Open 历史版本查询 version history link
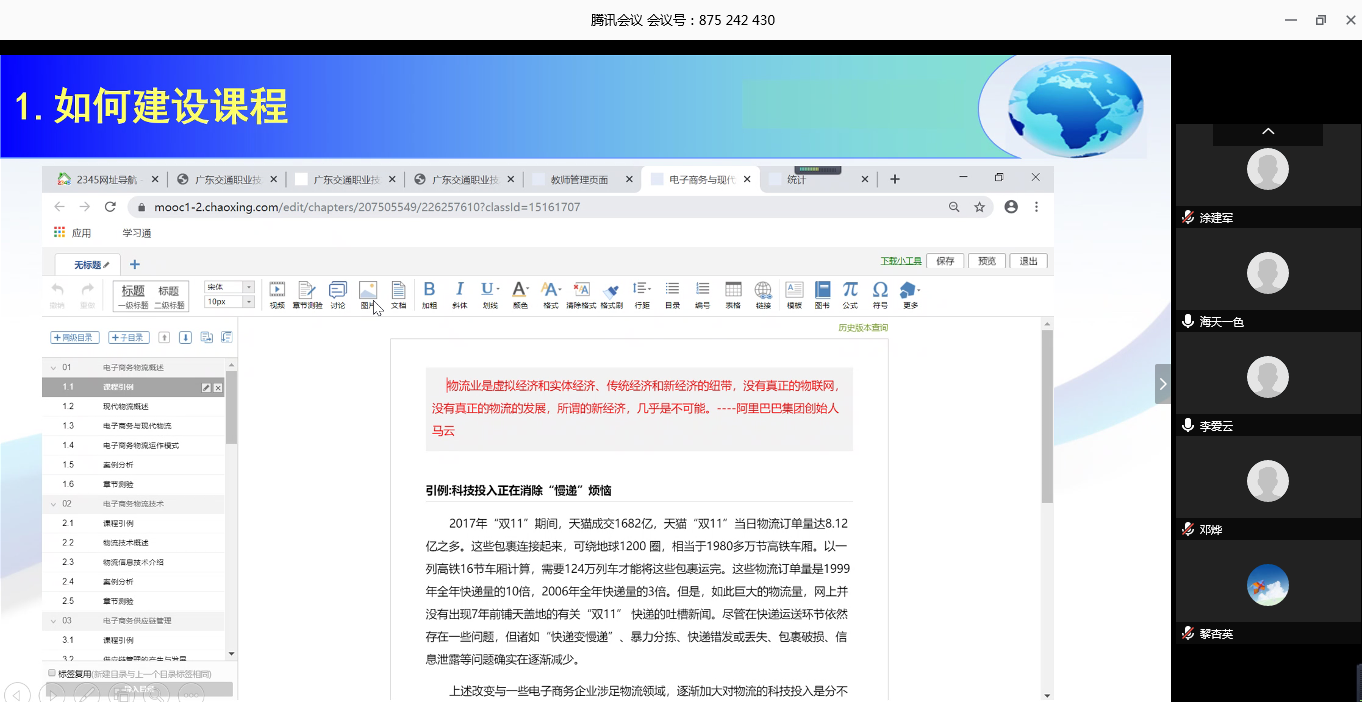The width and height of the screenshot is (1362, 702). (x=863, y=328)
